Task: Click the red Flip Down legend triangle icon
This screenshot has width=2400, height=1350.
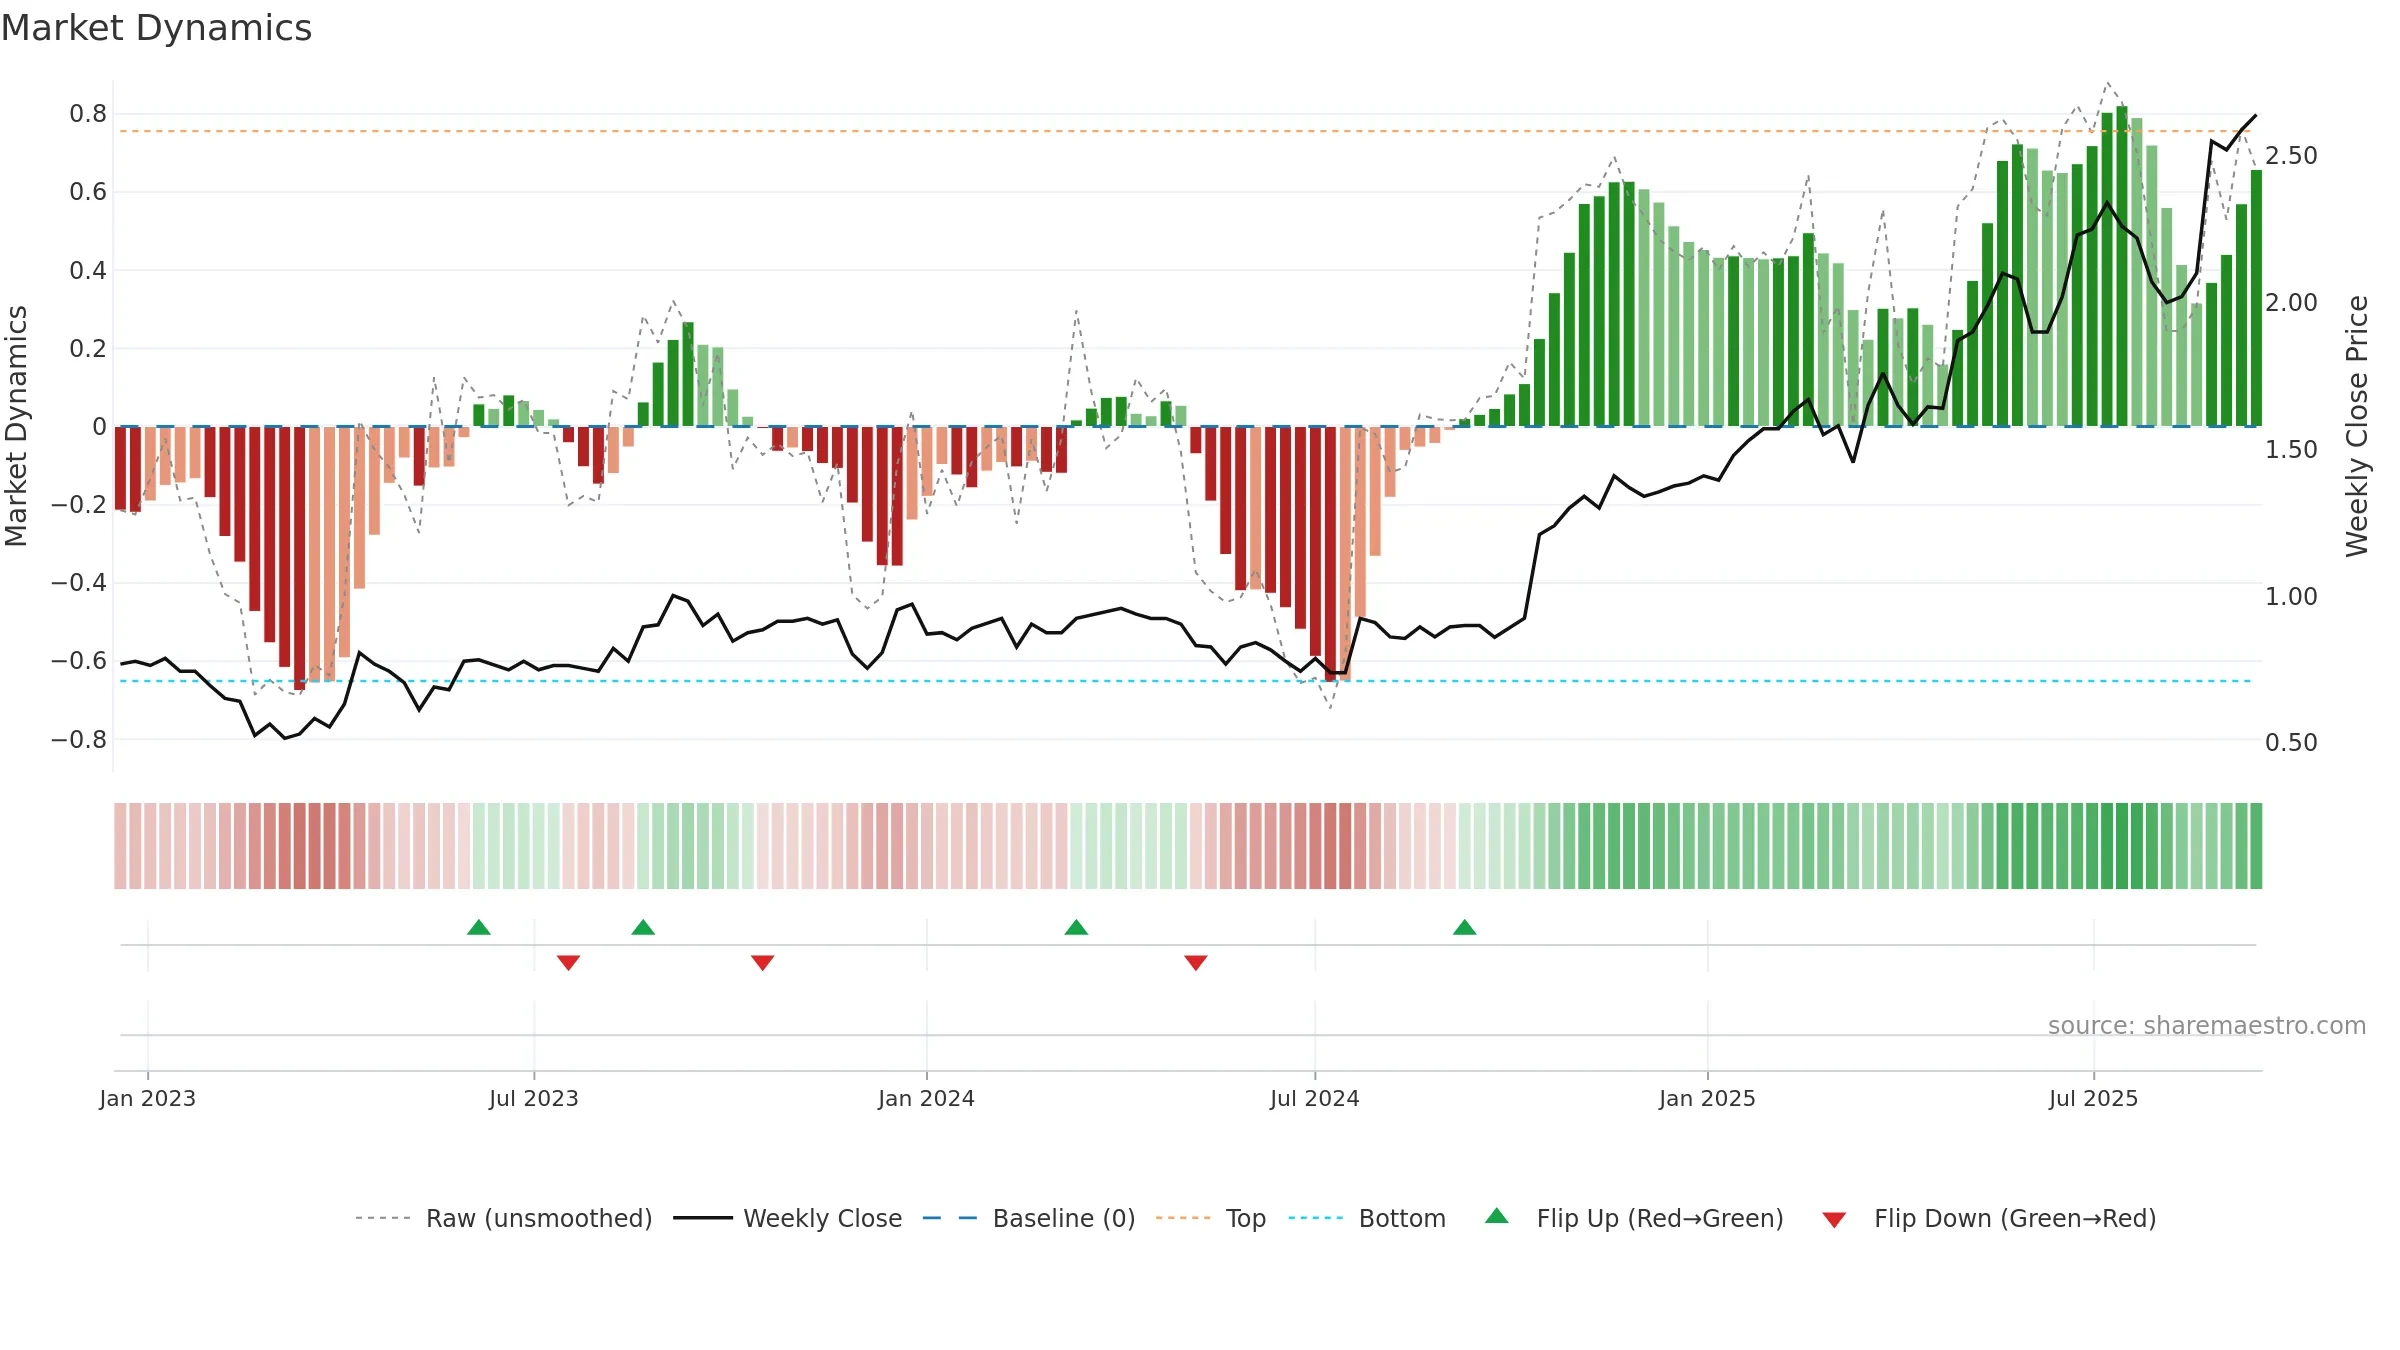Action: pos(1834,1220)
